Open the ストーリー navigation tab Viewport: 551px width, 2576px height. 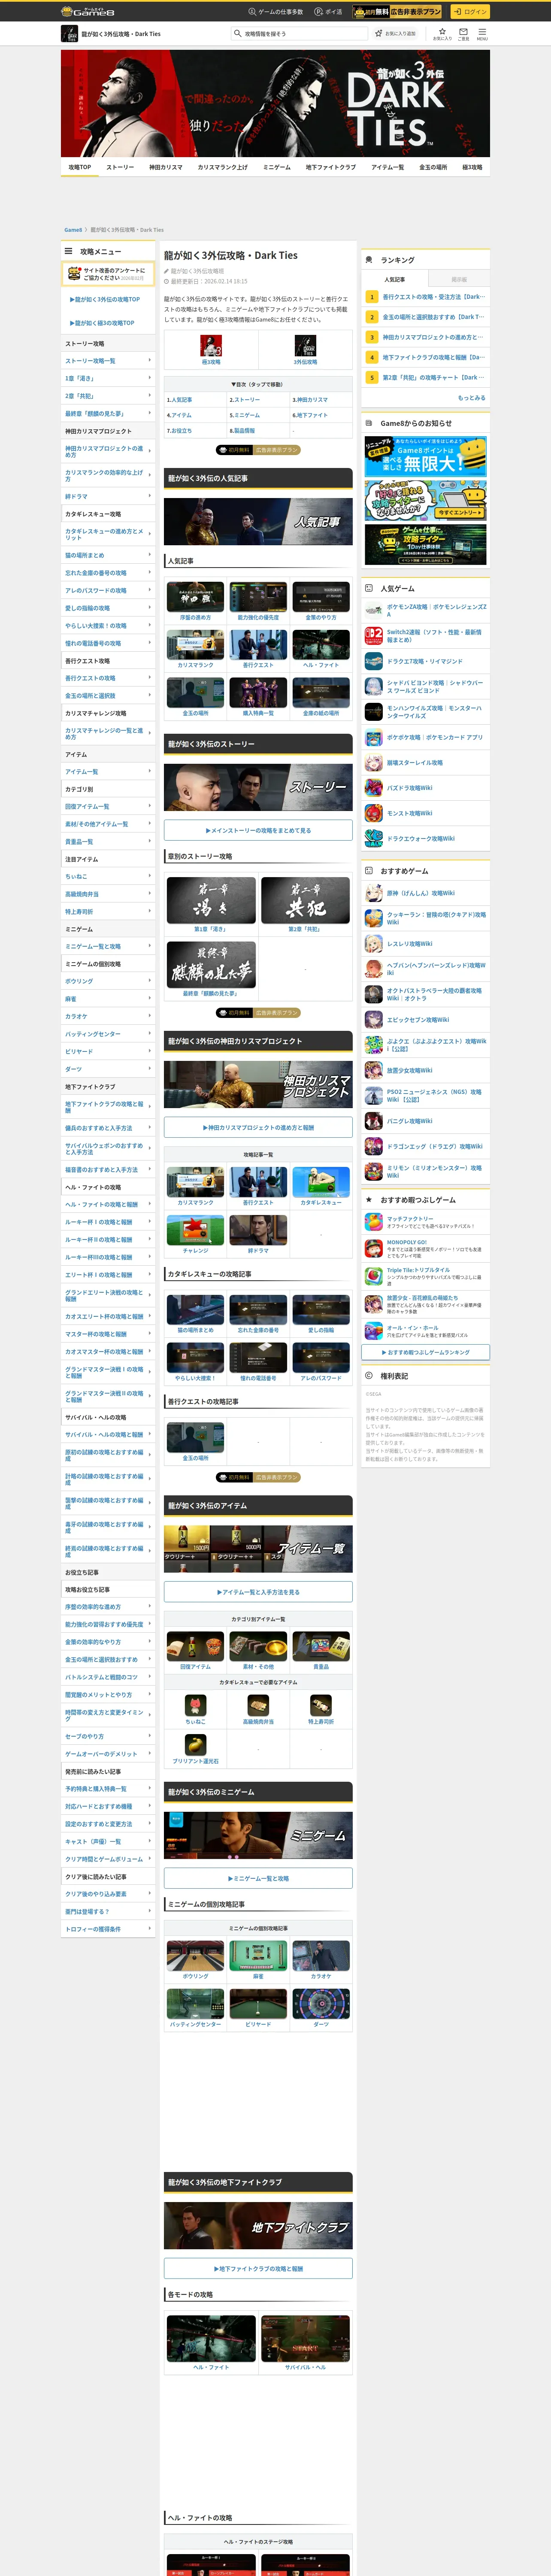[120, 167]
